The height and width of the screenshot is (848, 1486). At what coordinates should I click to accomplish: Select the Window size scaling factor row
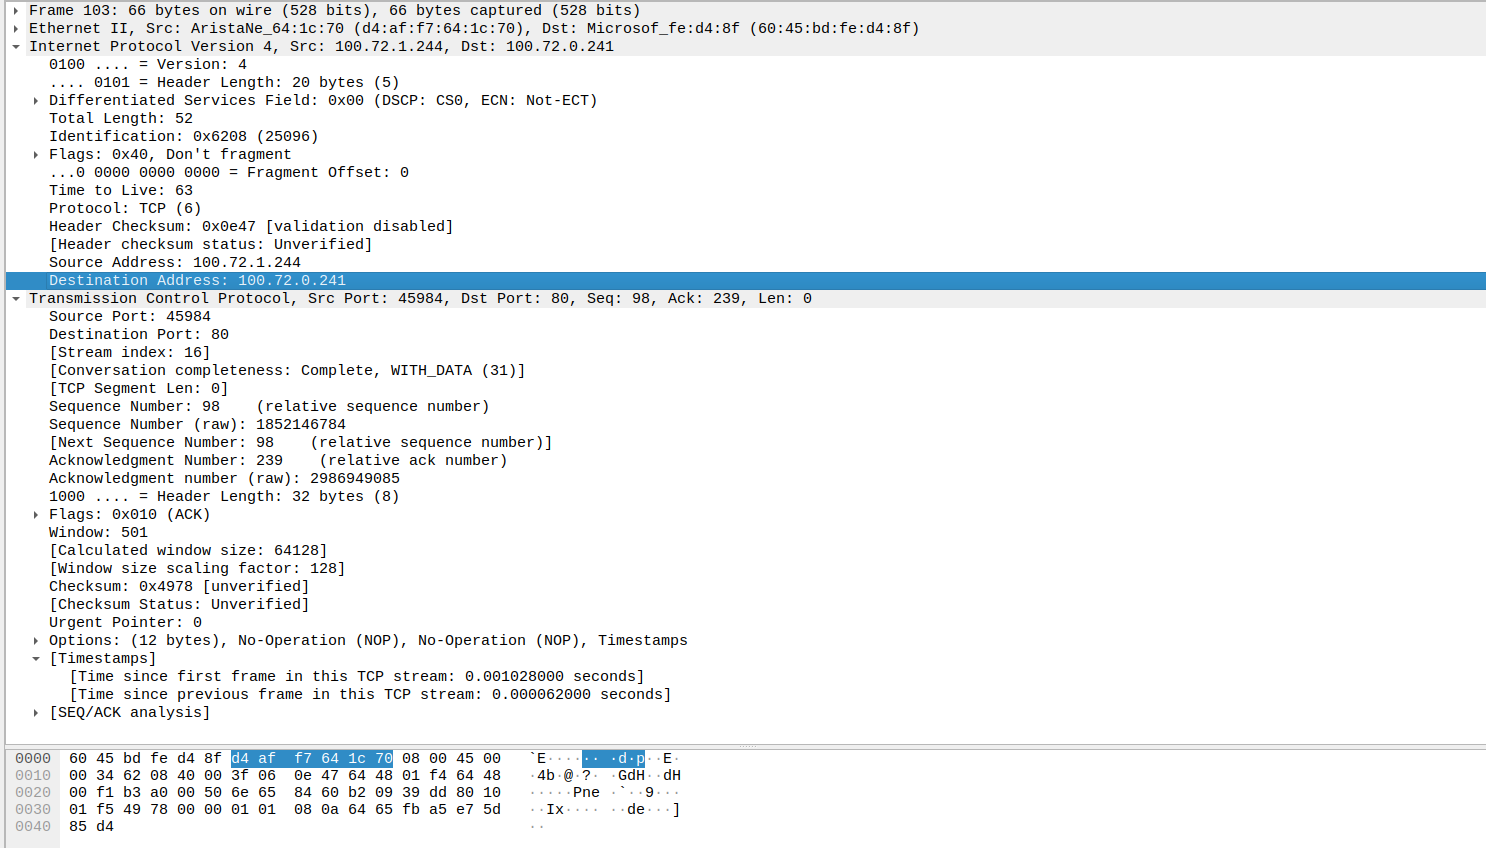pyautogui.click(x=746, y=568)
